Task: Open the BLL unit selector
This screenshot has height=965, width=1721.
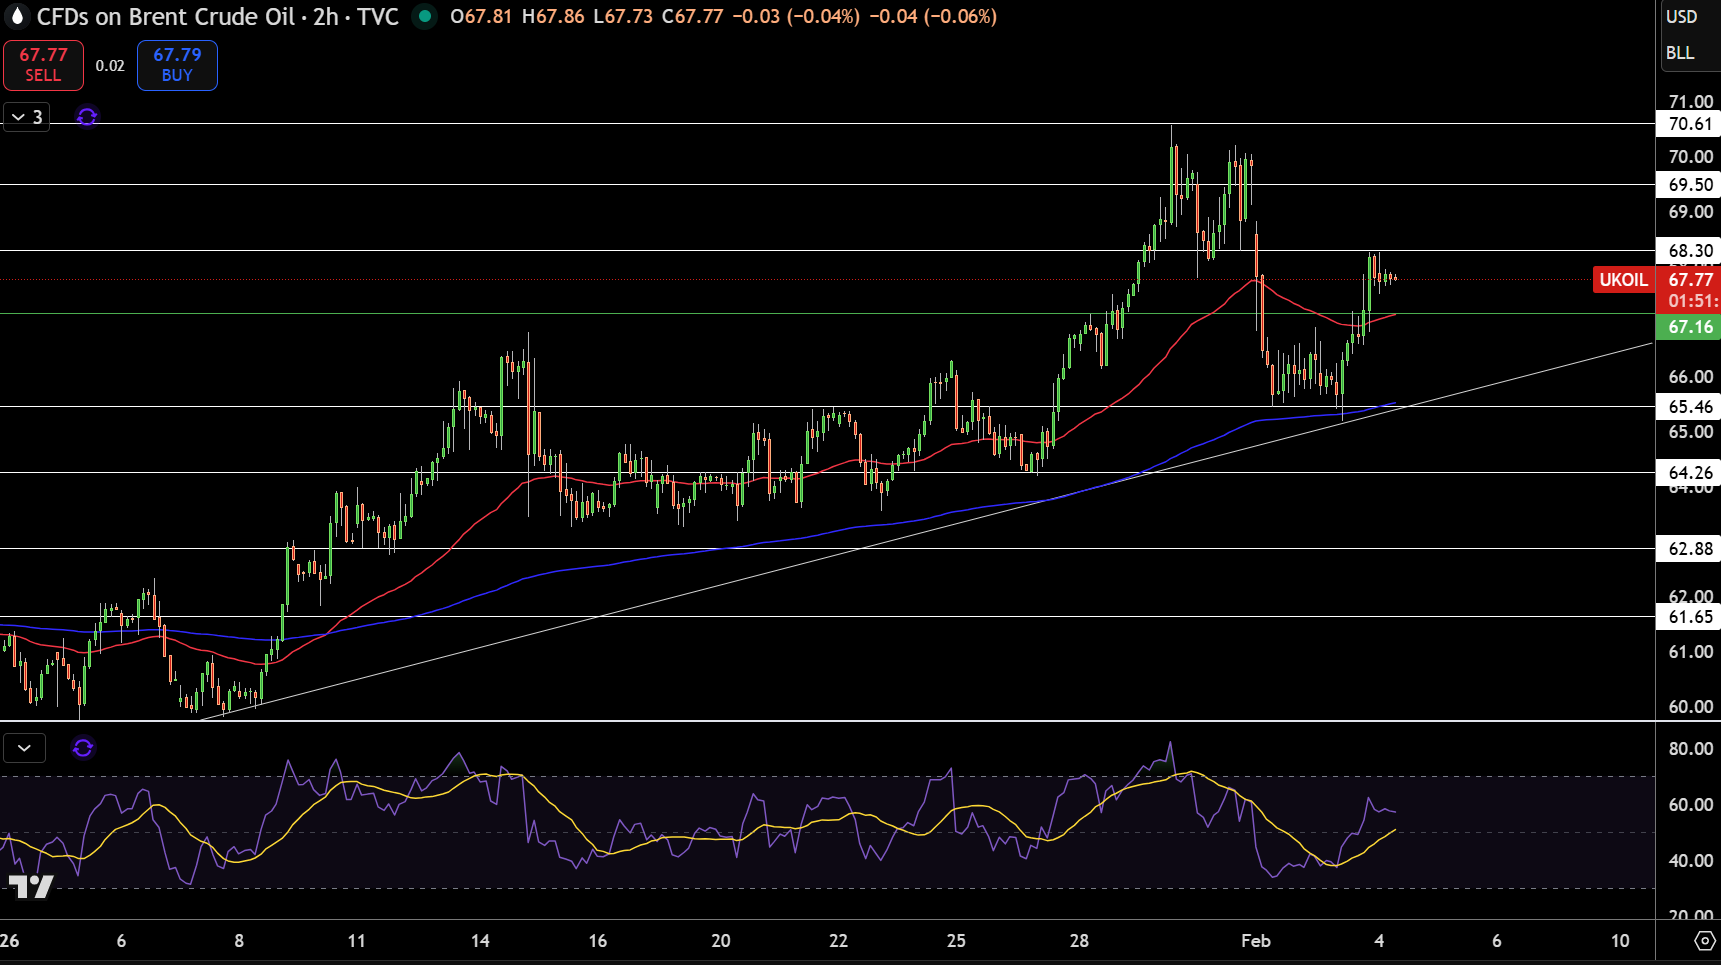Action: [1680, 53]
